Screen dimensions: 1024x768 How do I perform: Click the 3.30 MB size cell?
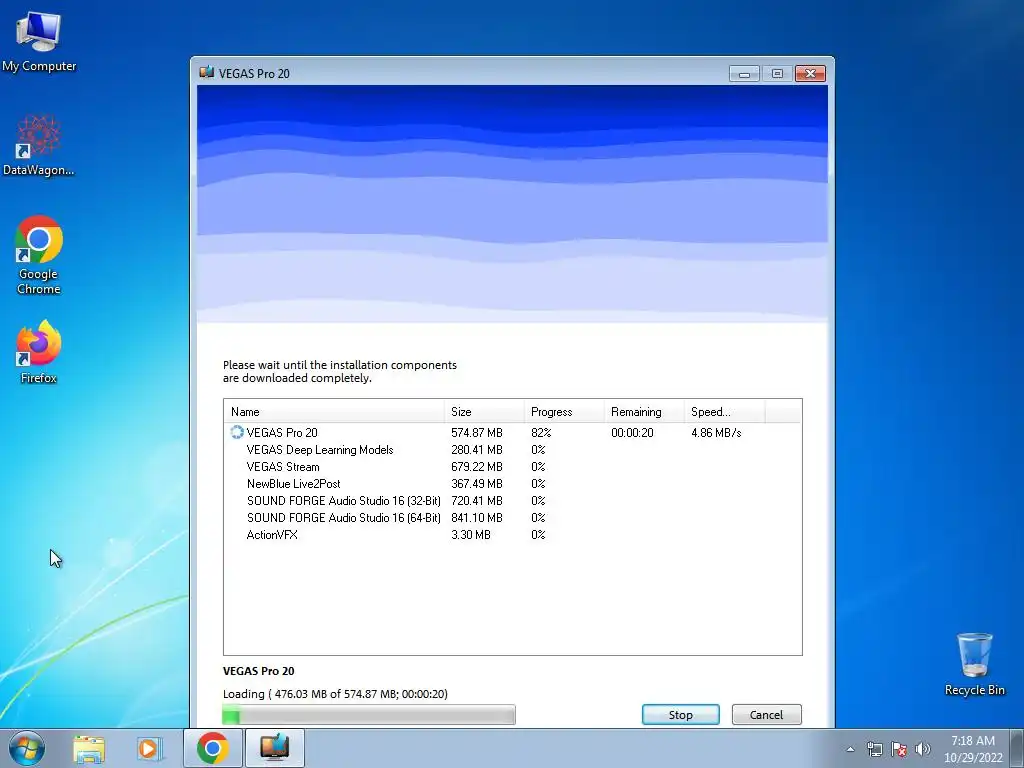click(x=471, y=534)
